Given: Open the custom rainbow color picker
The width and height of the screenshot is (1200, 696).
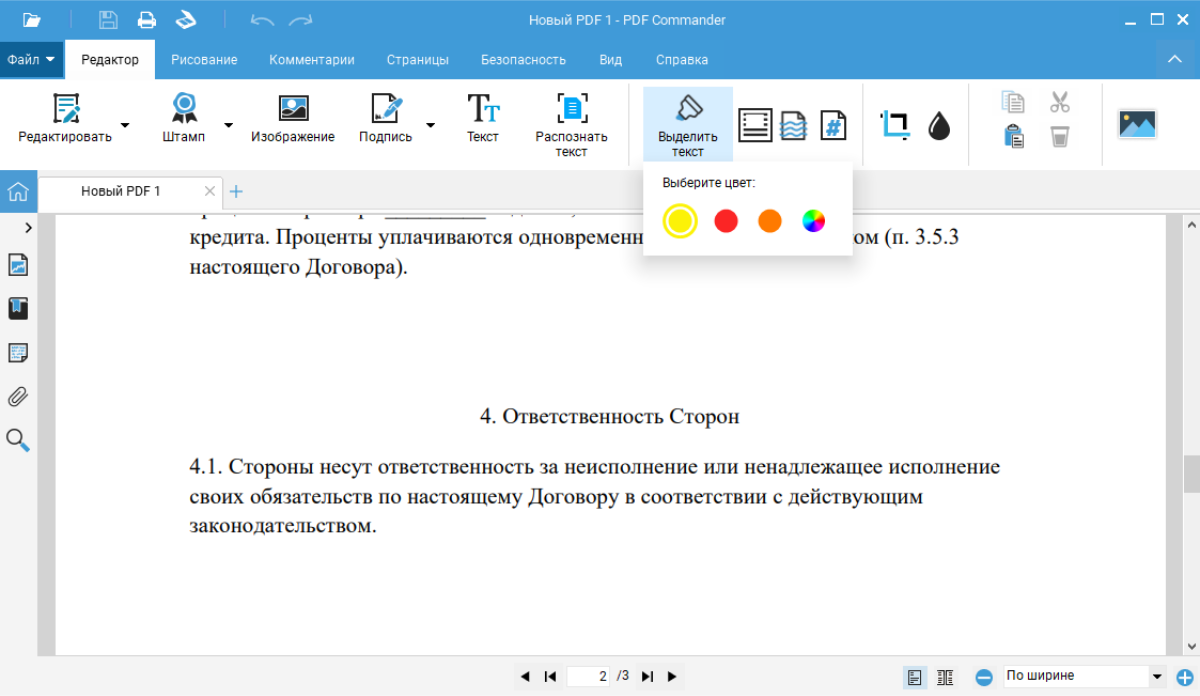Looking at the screenshot, I should [814, 221].
